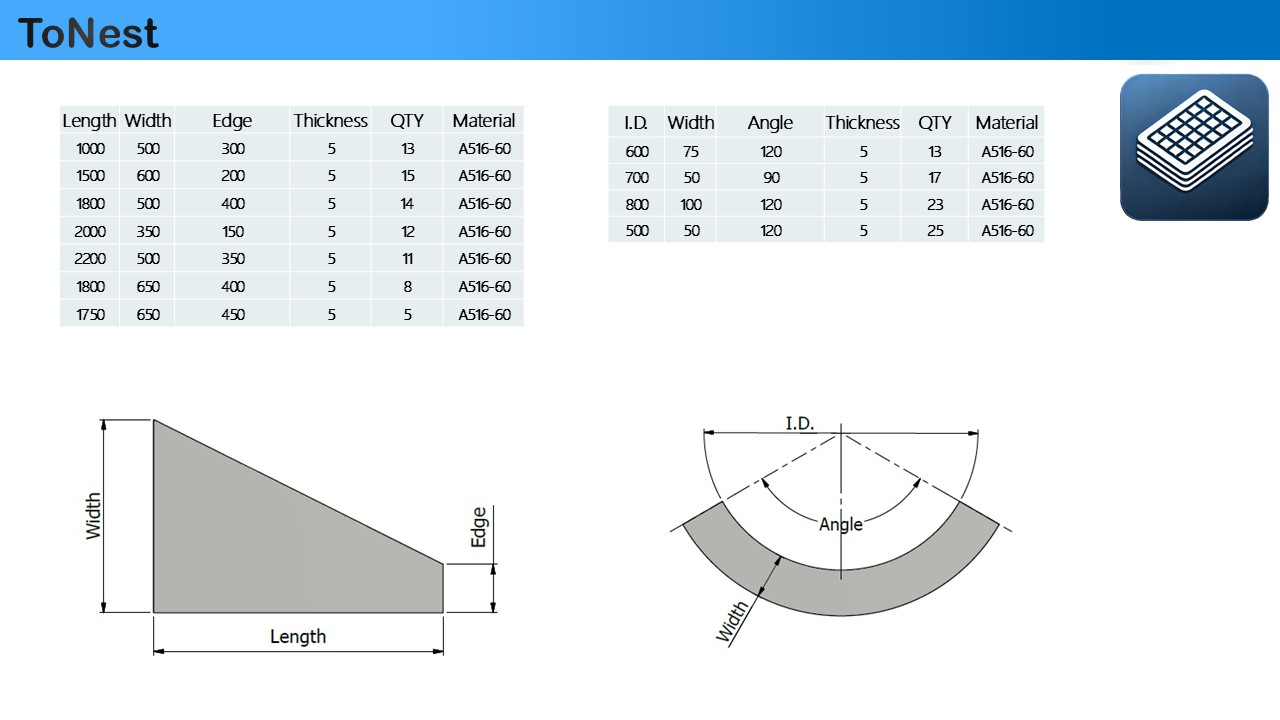Click the Material header of the left table
The width and height of the screenshot is (1280, 720).
pos(484,121)
